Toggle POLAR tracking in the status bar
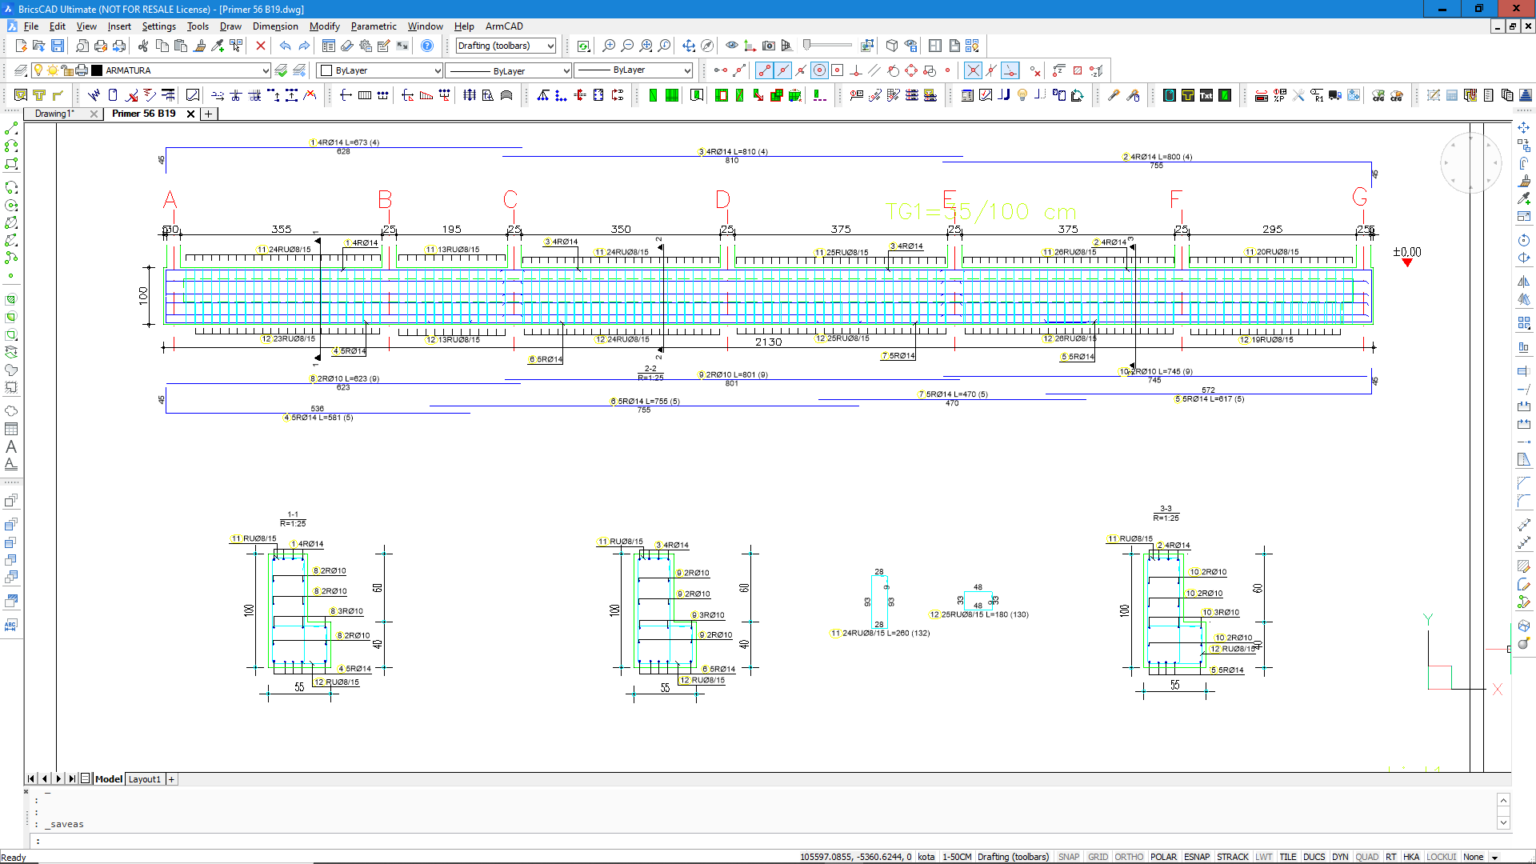Image resolution: width=1536 pixels, height=864 pixels. click(1163, 857)
